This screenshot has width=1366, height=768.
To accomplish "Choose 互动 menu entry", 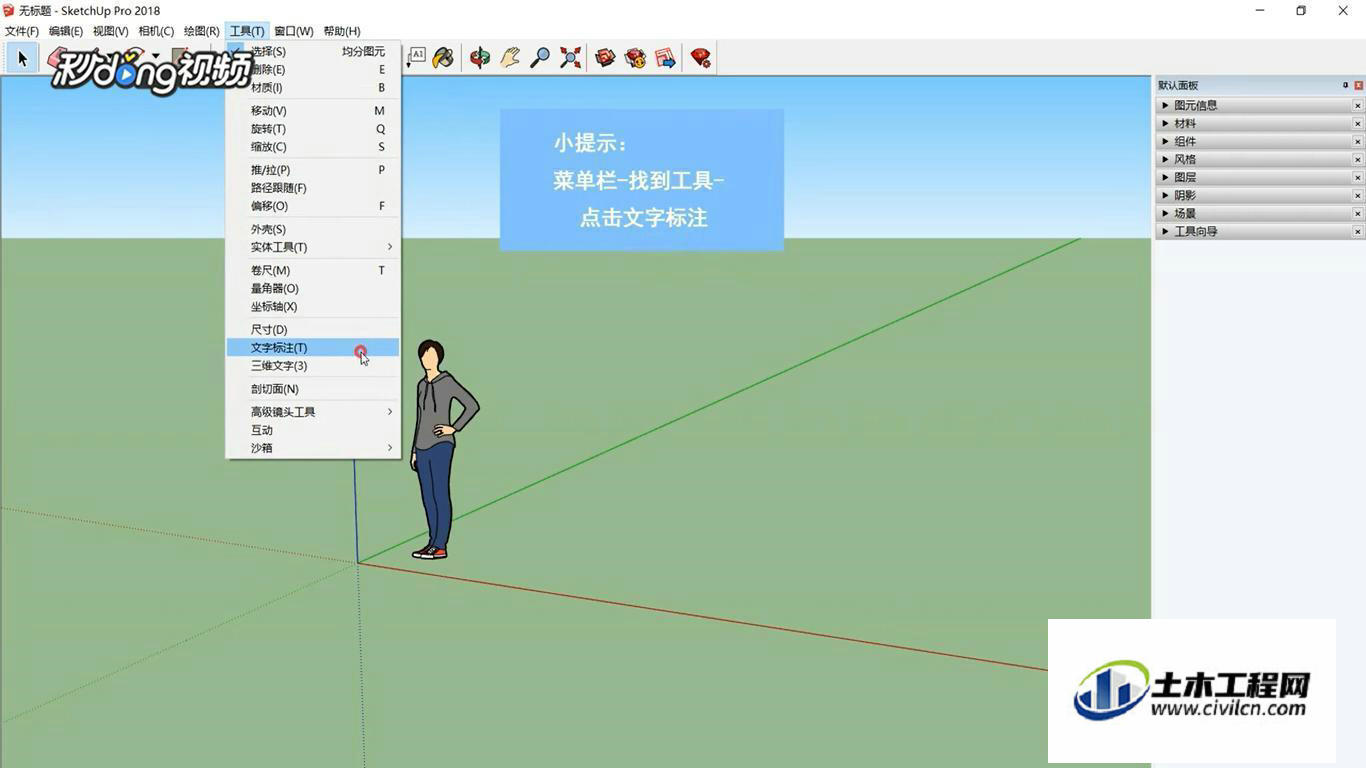I will (313, 430).
